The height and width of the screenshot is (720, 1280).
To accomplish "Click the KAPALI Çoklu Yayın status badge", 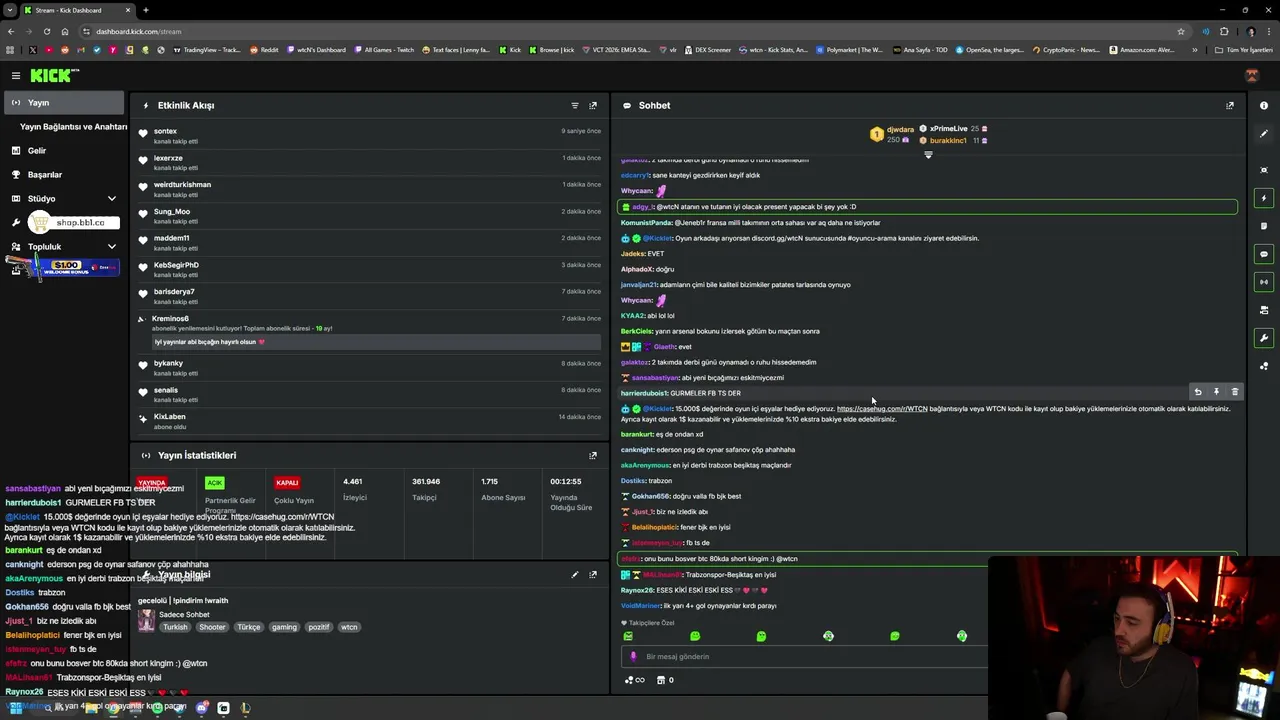I will (x=287, y=483).
